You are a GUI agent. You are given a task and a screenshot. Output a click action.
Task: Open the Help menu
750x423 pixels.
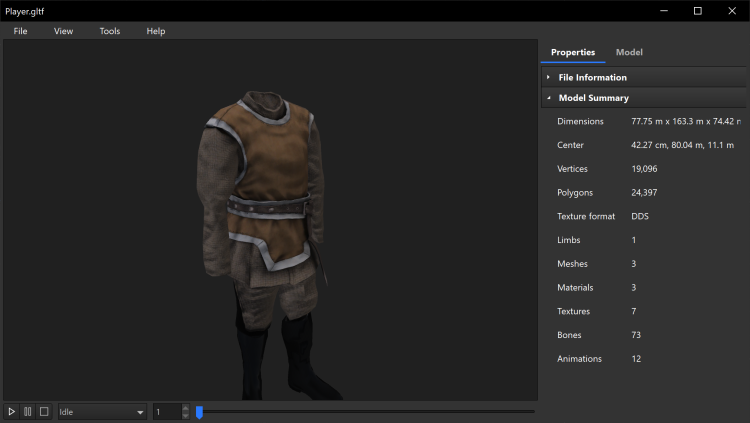pyautogui.click(x=156, y=31)
